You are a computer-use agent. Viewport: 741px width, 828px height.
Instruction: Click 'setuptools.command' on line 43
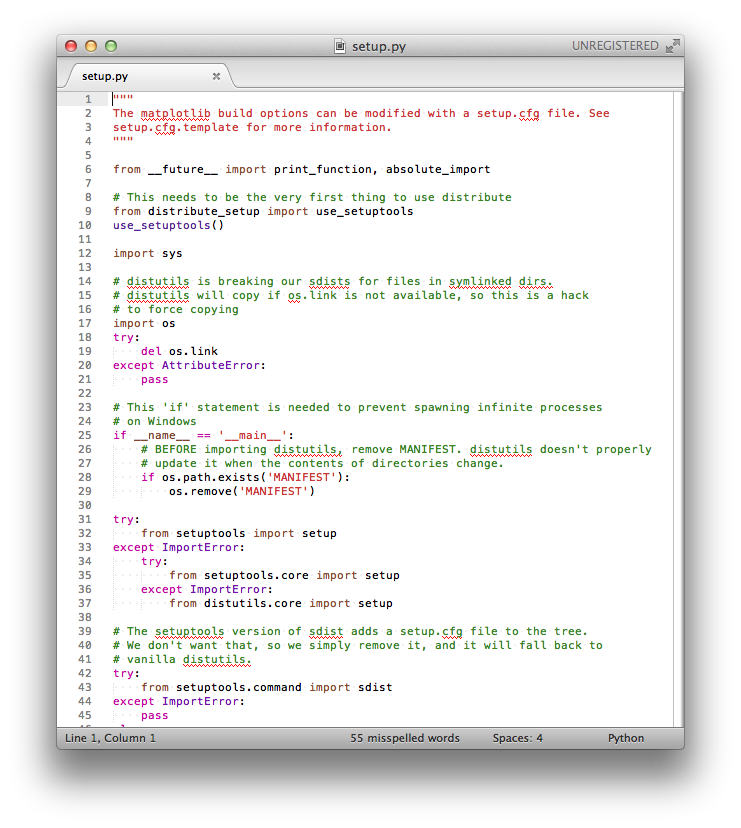click(238, 688)
